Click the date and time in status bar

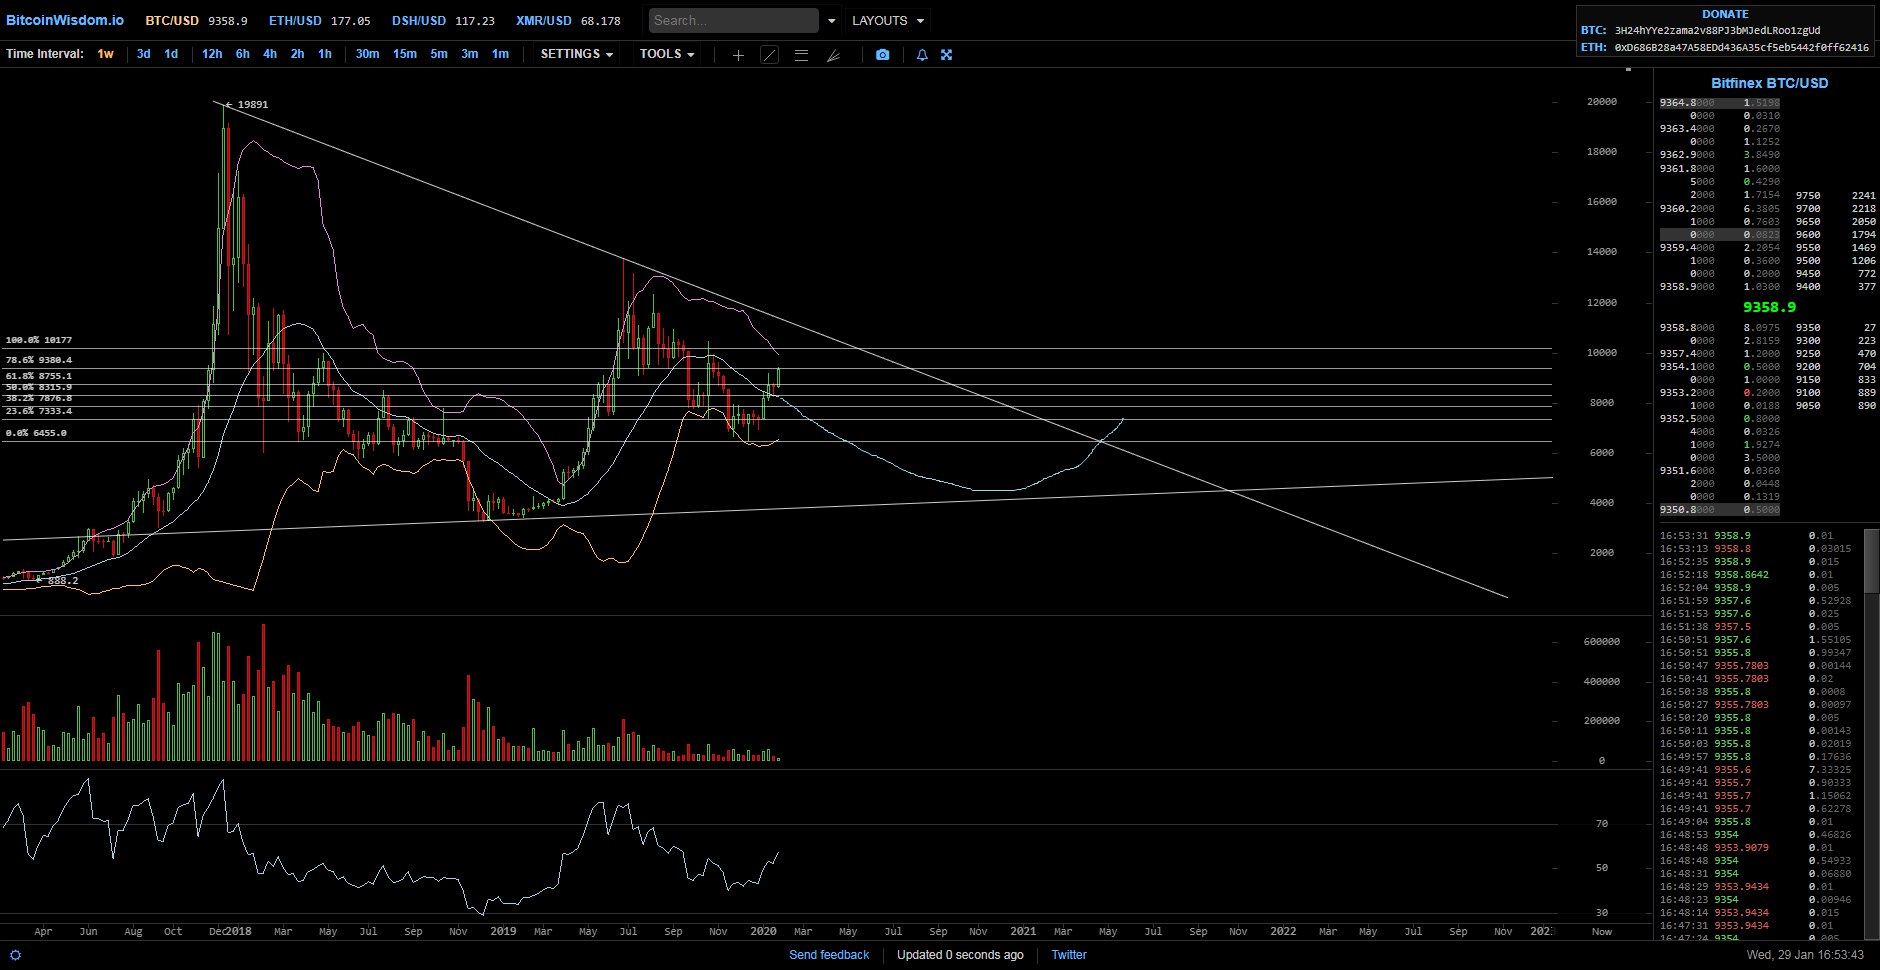[x=1804, y=955]
